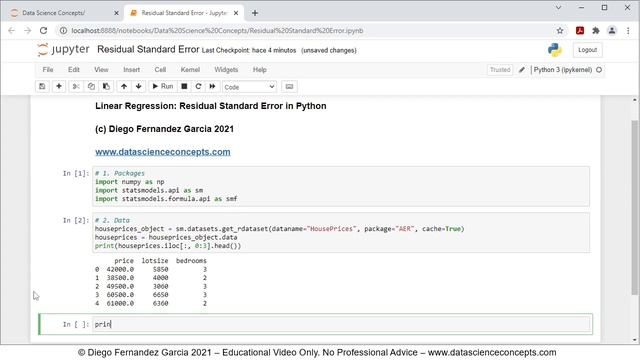Open the Edit menu
640x360 pixels.
click(74, 70)
